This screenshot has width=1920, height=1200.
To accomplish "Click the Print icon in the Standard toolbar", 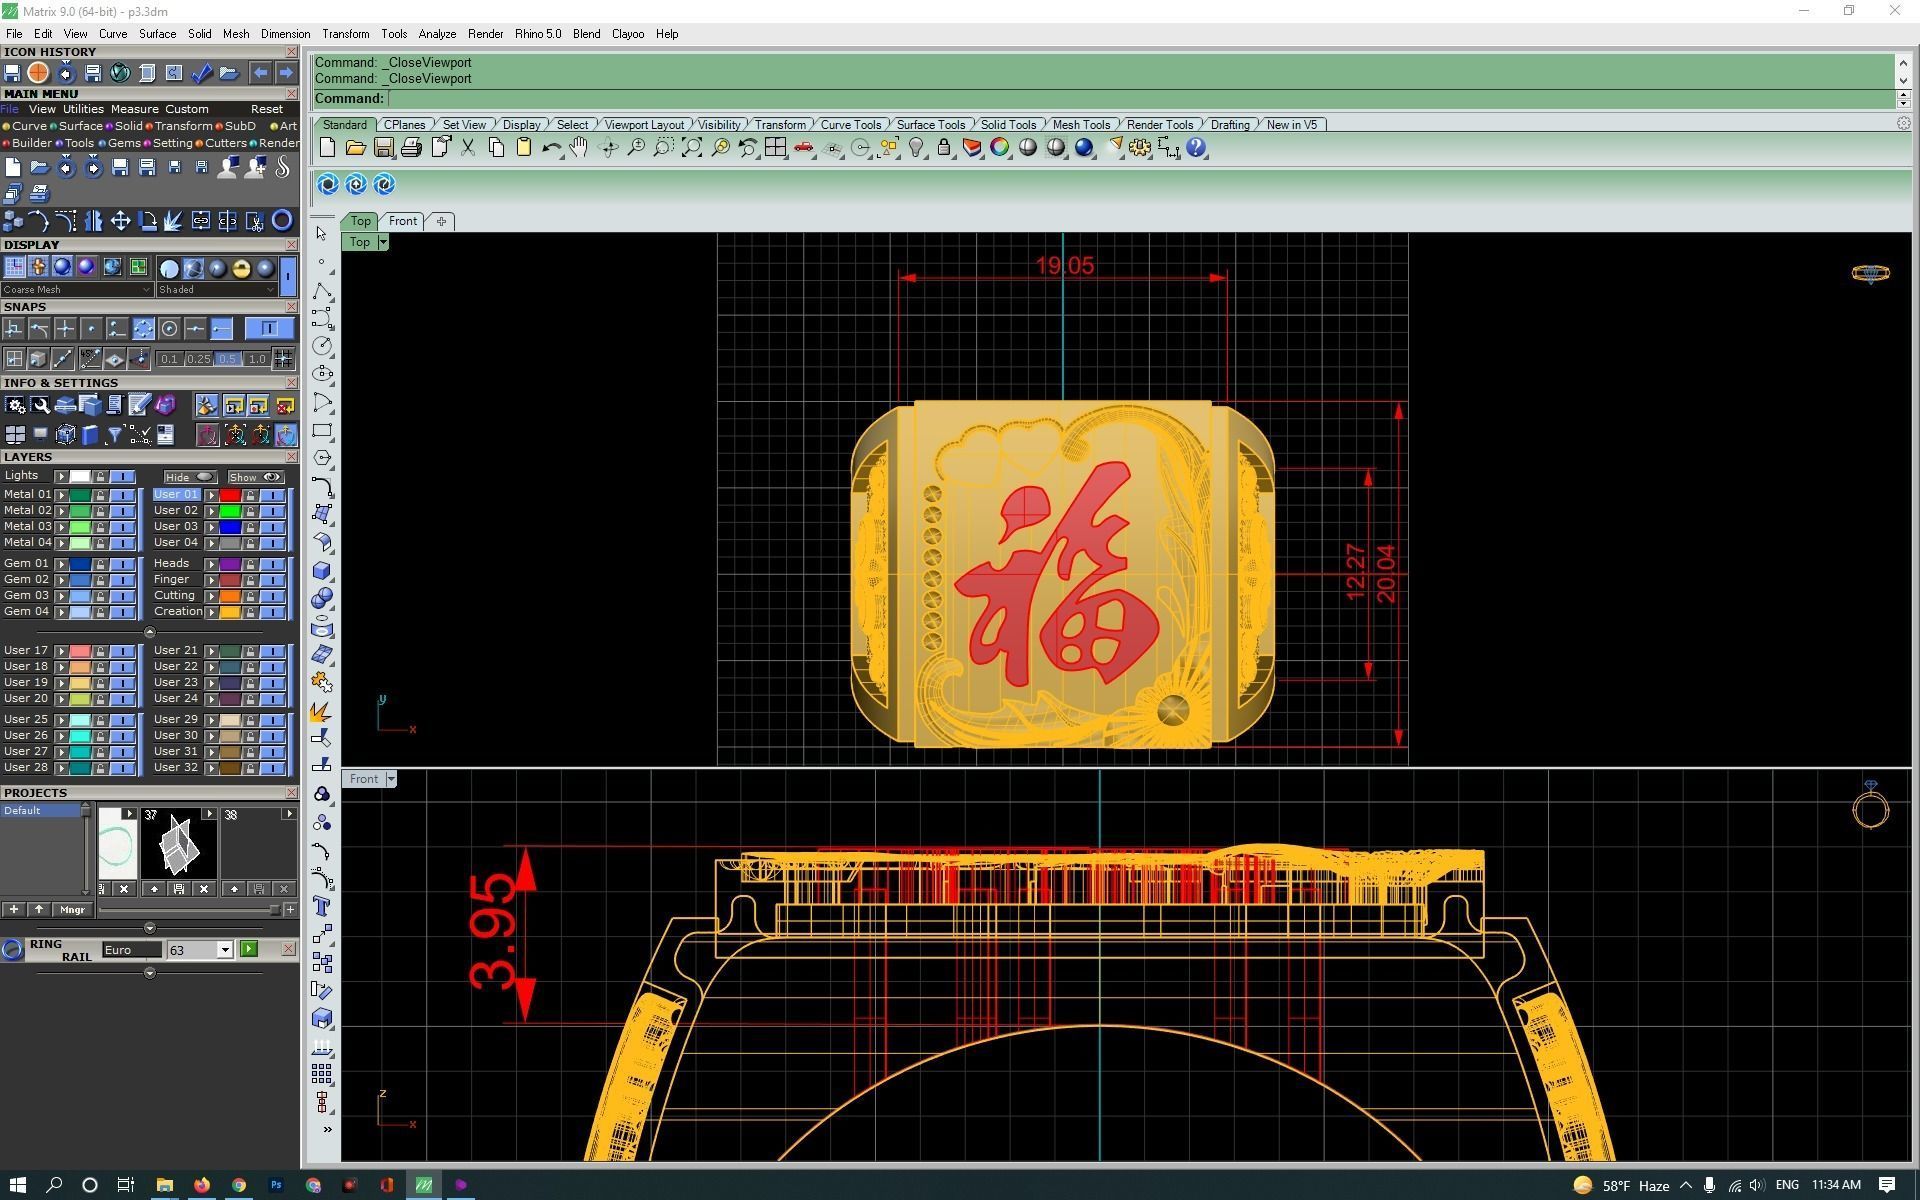I will (x=411, y=148).
